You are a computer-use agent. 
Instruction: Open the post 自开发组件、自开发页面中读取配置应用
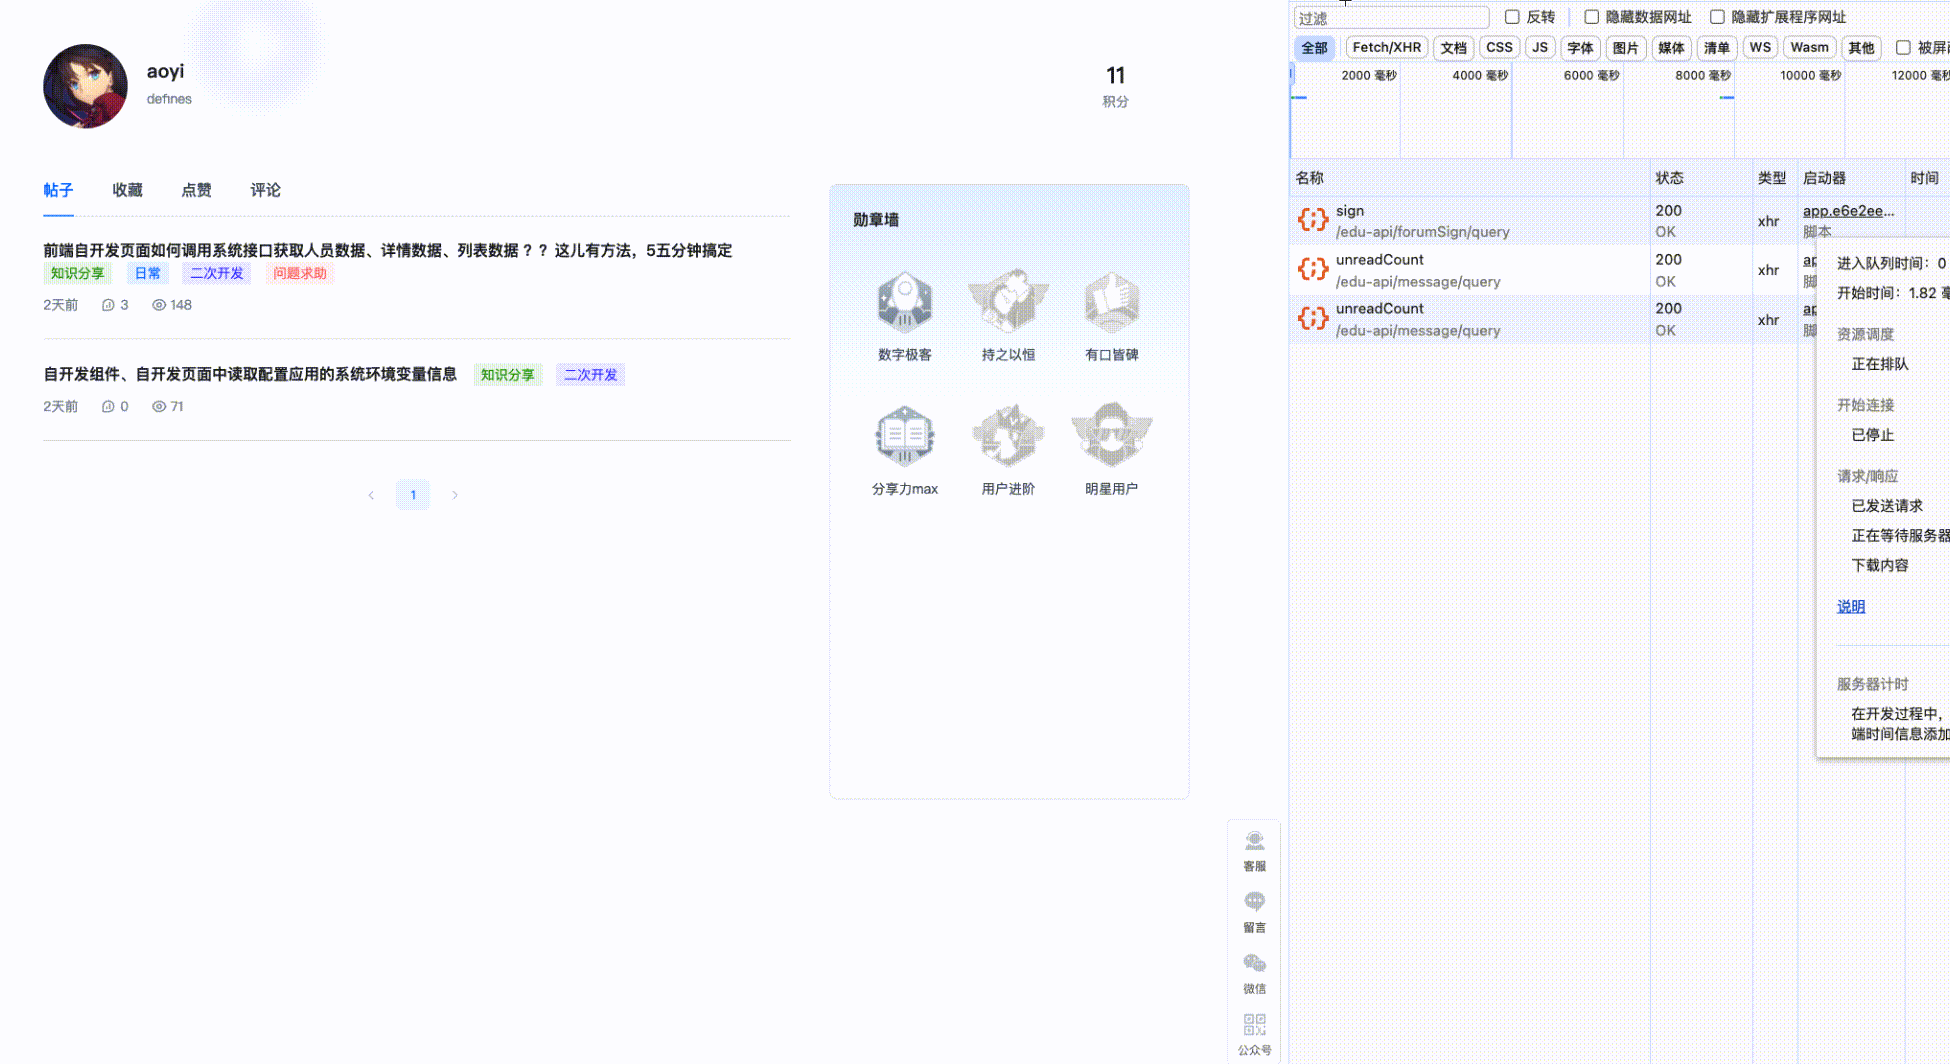pyautogui.click(x=250, y=374)
